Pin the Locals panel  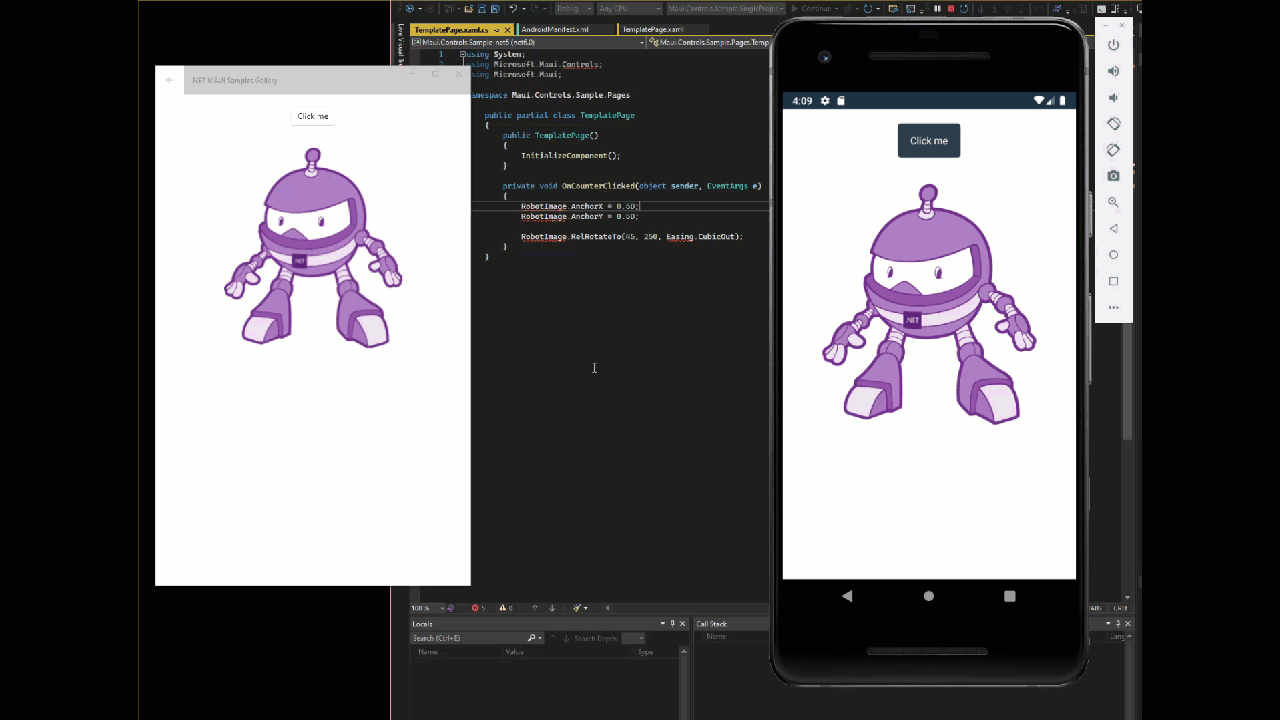point(672,623)
